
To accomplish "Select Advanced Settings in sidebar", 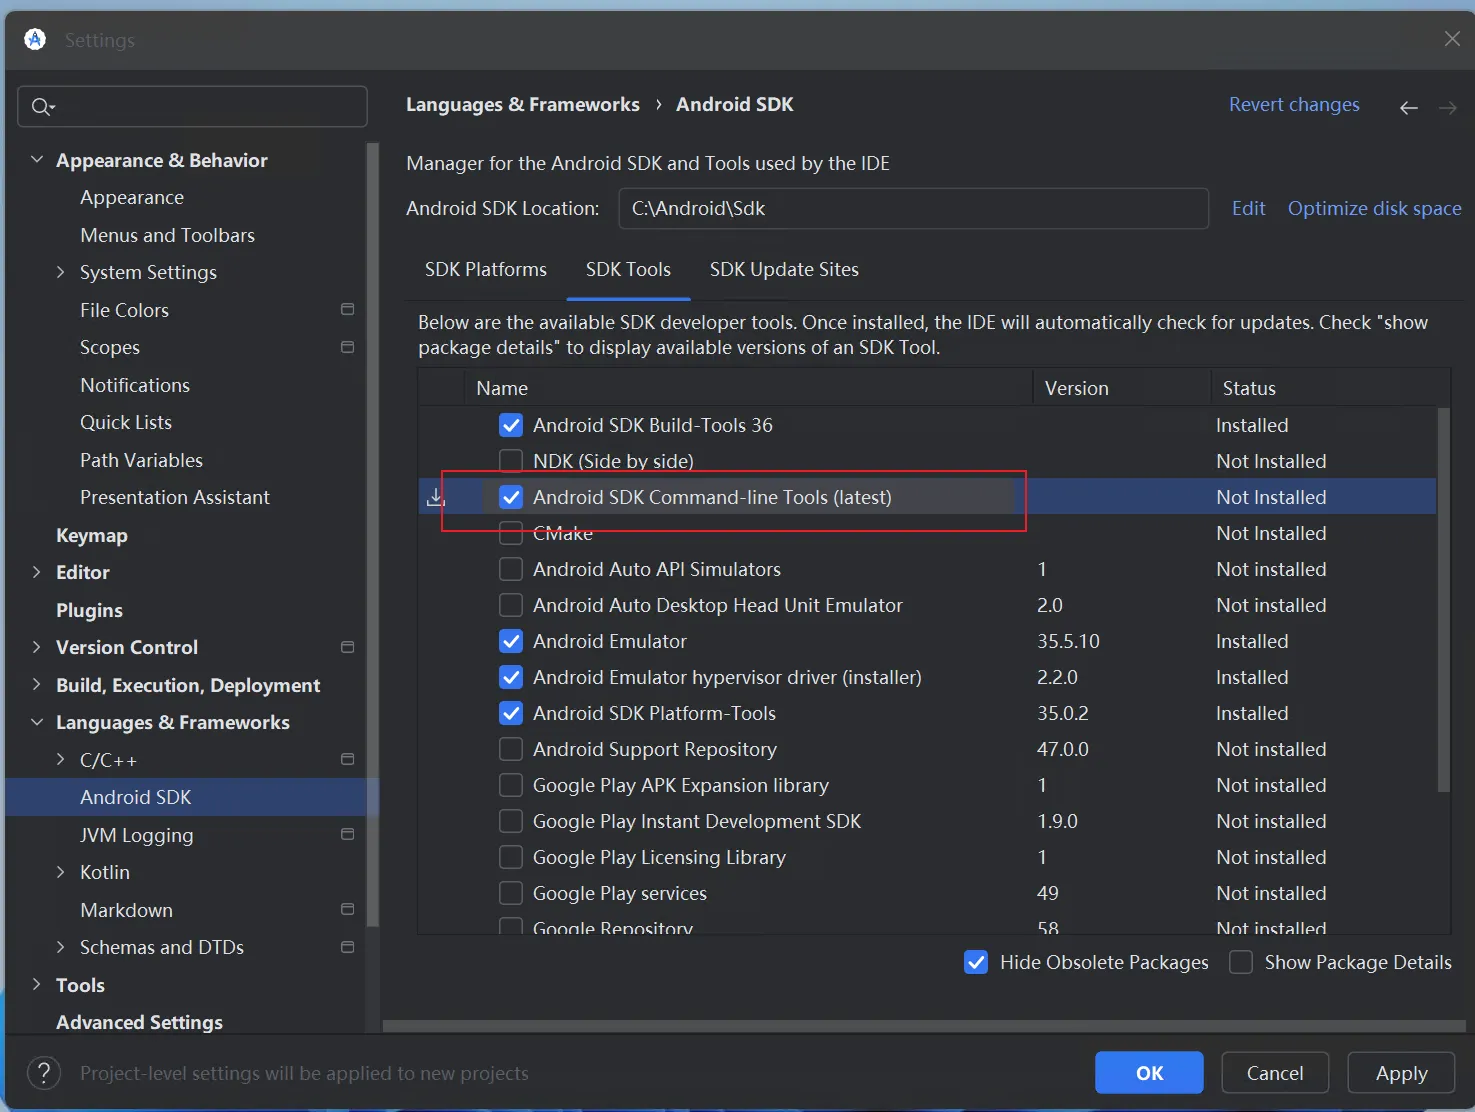I will 139,1022.
